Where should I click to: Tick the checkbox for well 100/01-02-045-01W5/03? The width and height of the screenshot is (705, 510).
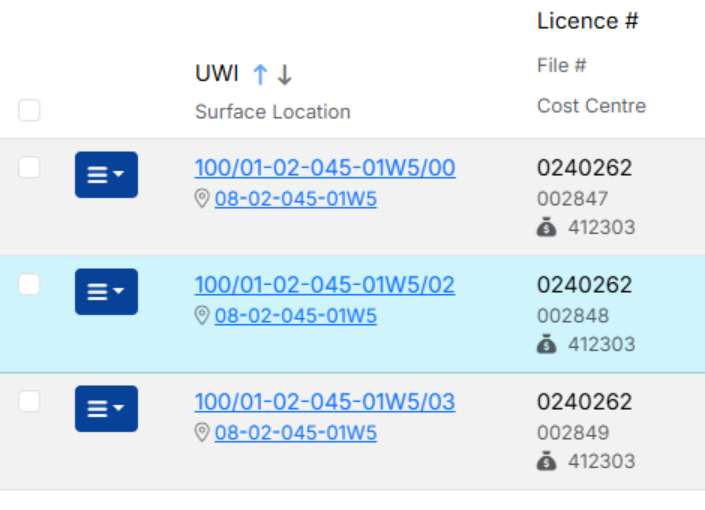(29, 402)
